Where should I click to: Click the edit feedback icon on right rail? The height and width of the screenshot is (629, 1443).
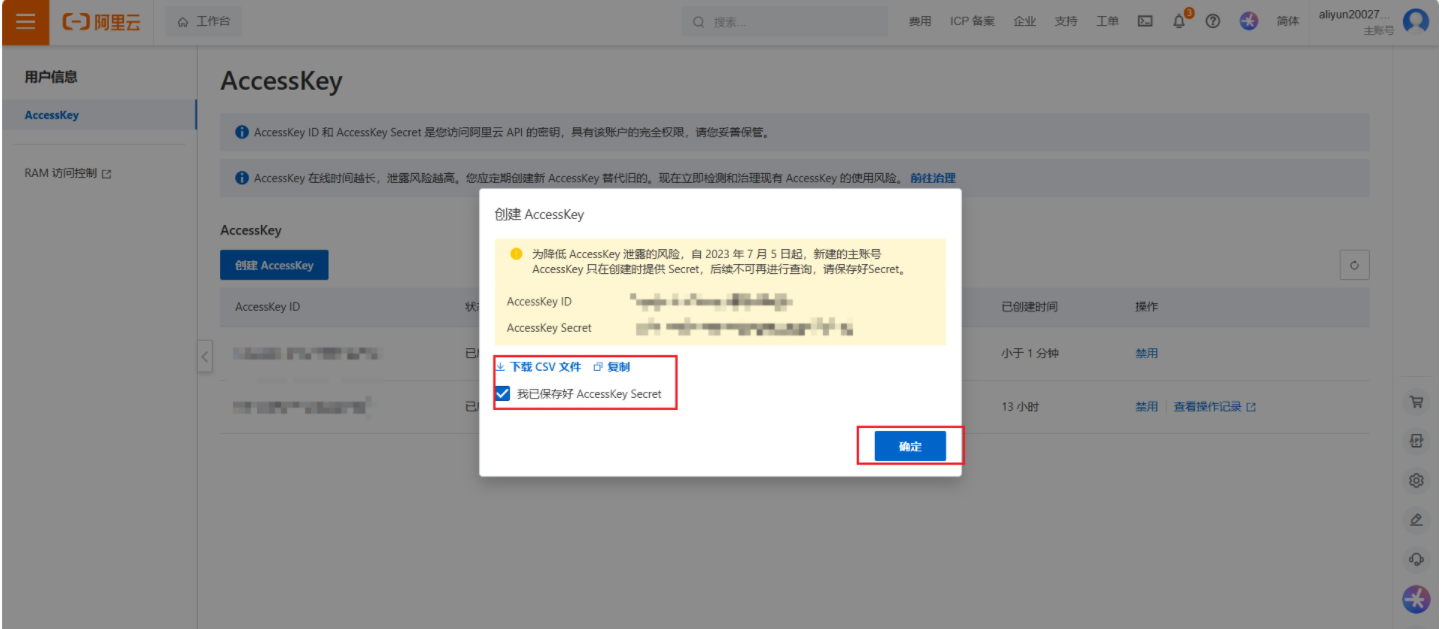1416,519
